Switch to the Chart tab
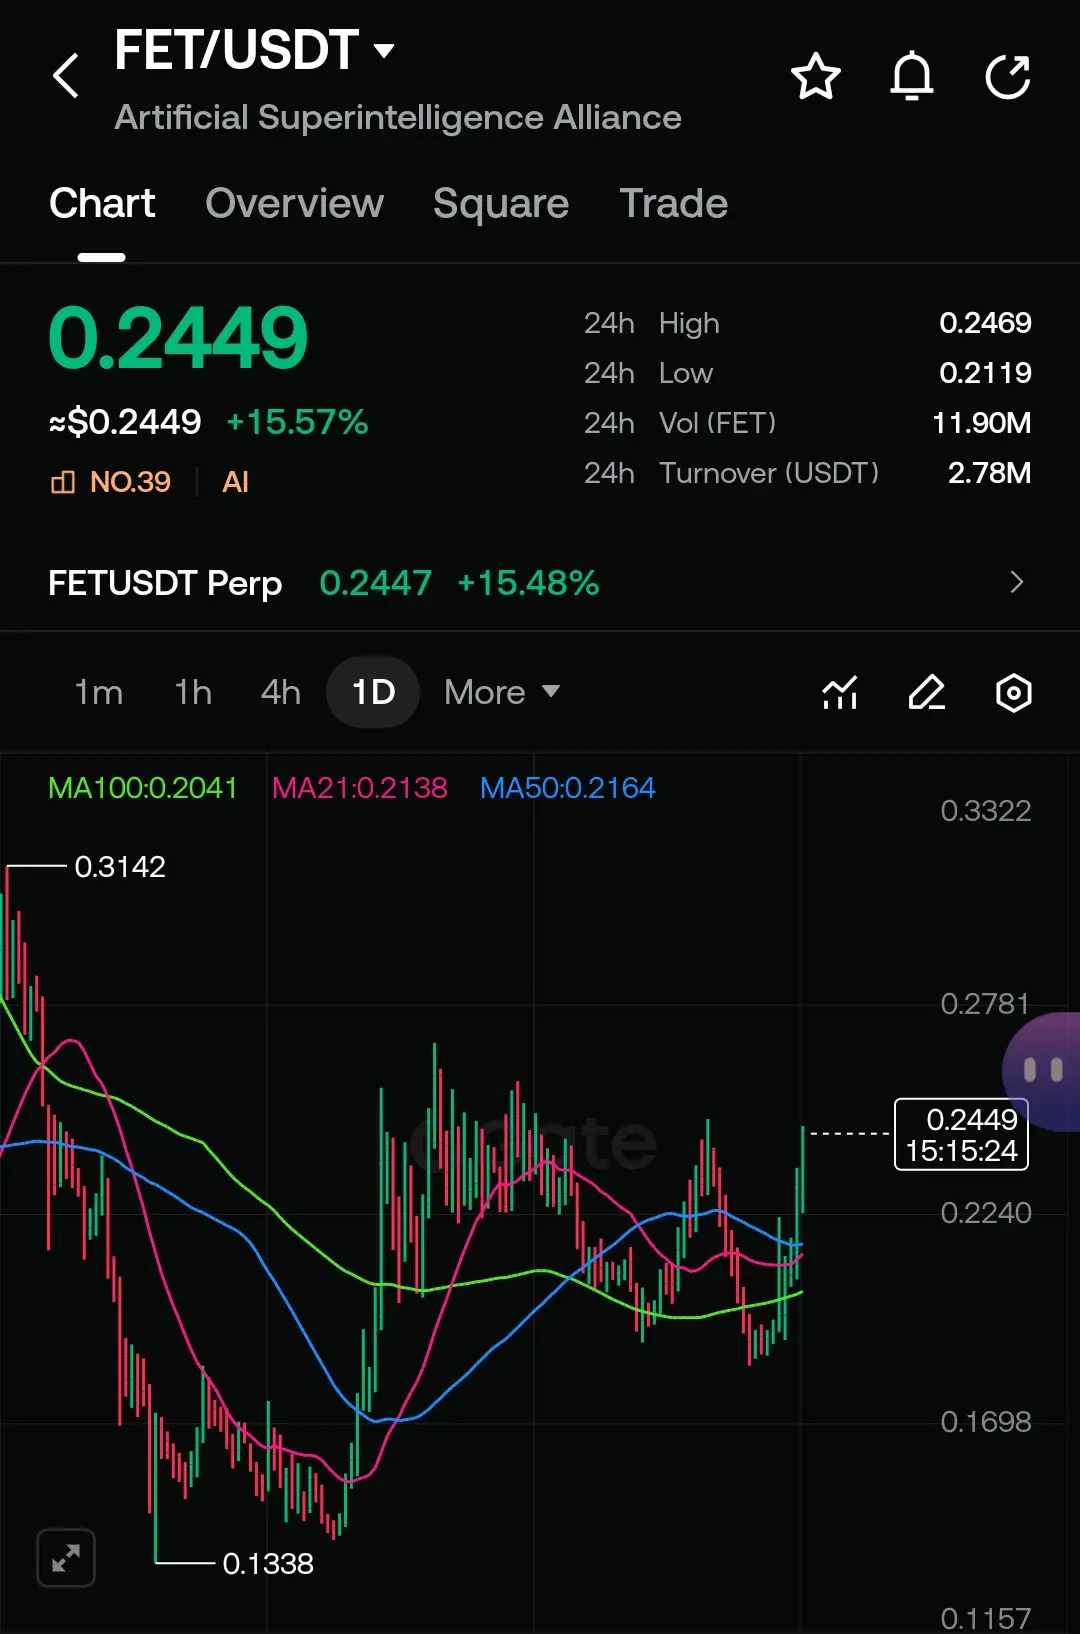Image resolution: width=1080 pixels, height=1634 pixels. pyautogui.click(x=102, y=204)
